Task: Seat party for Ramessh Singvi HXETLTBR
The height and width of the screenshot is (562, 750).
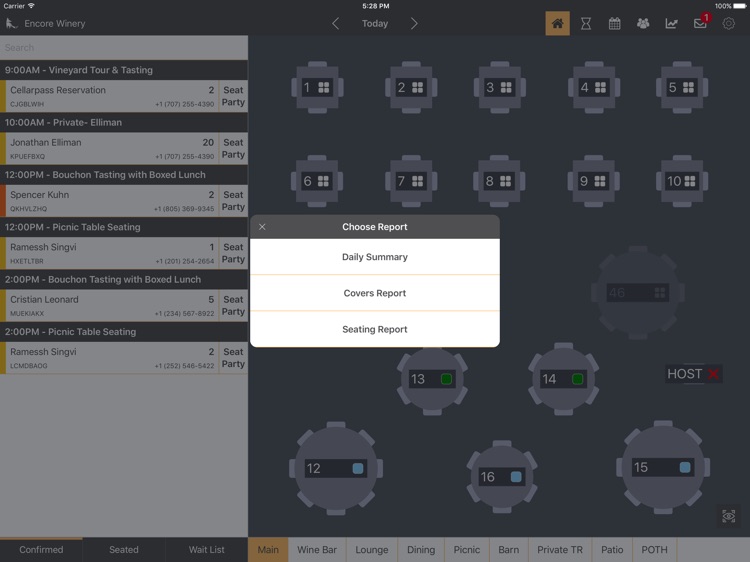Action: 233,253
